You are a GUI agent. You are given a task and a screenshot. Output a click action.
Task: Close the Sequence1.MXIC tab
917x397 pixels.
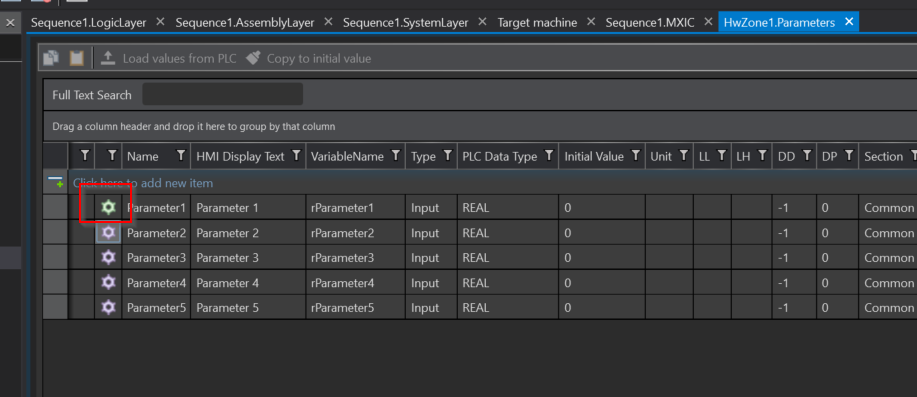pos(708,22)
